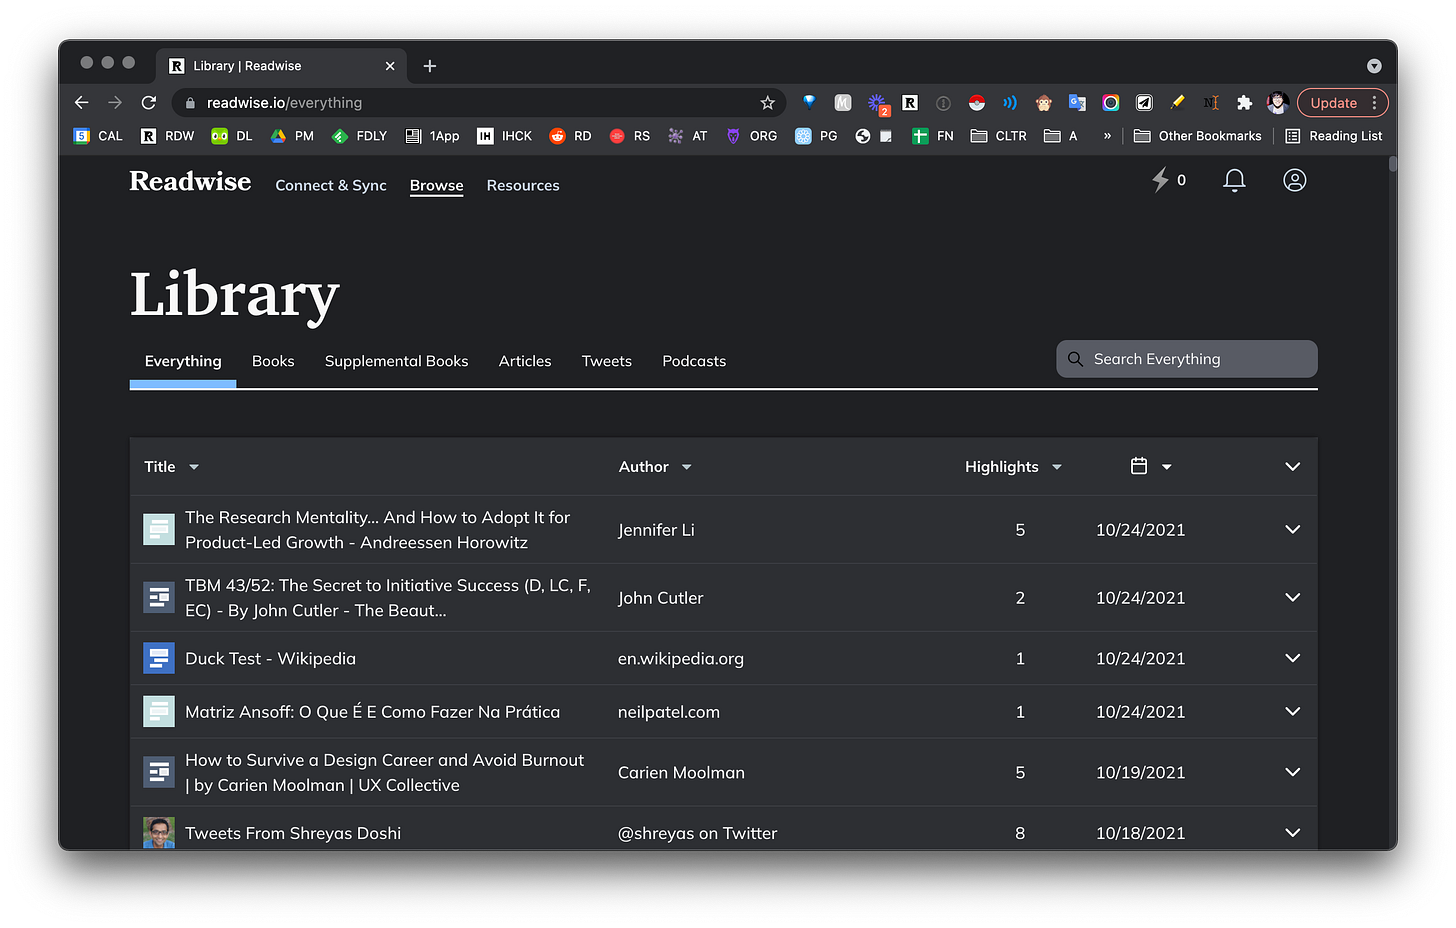1456x928 pixels.
Task: Click the article icon for Matriz Ansoff row
Action: [x=159, y=711]
